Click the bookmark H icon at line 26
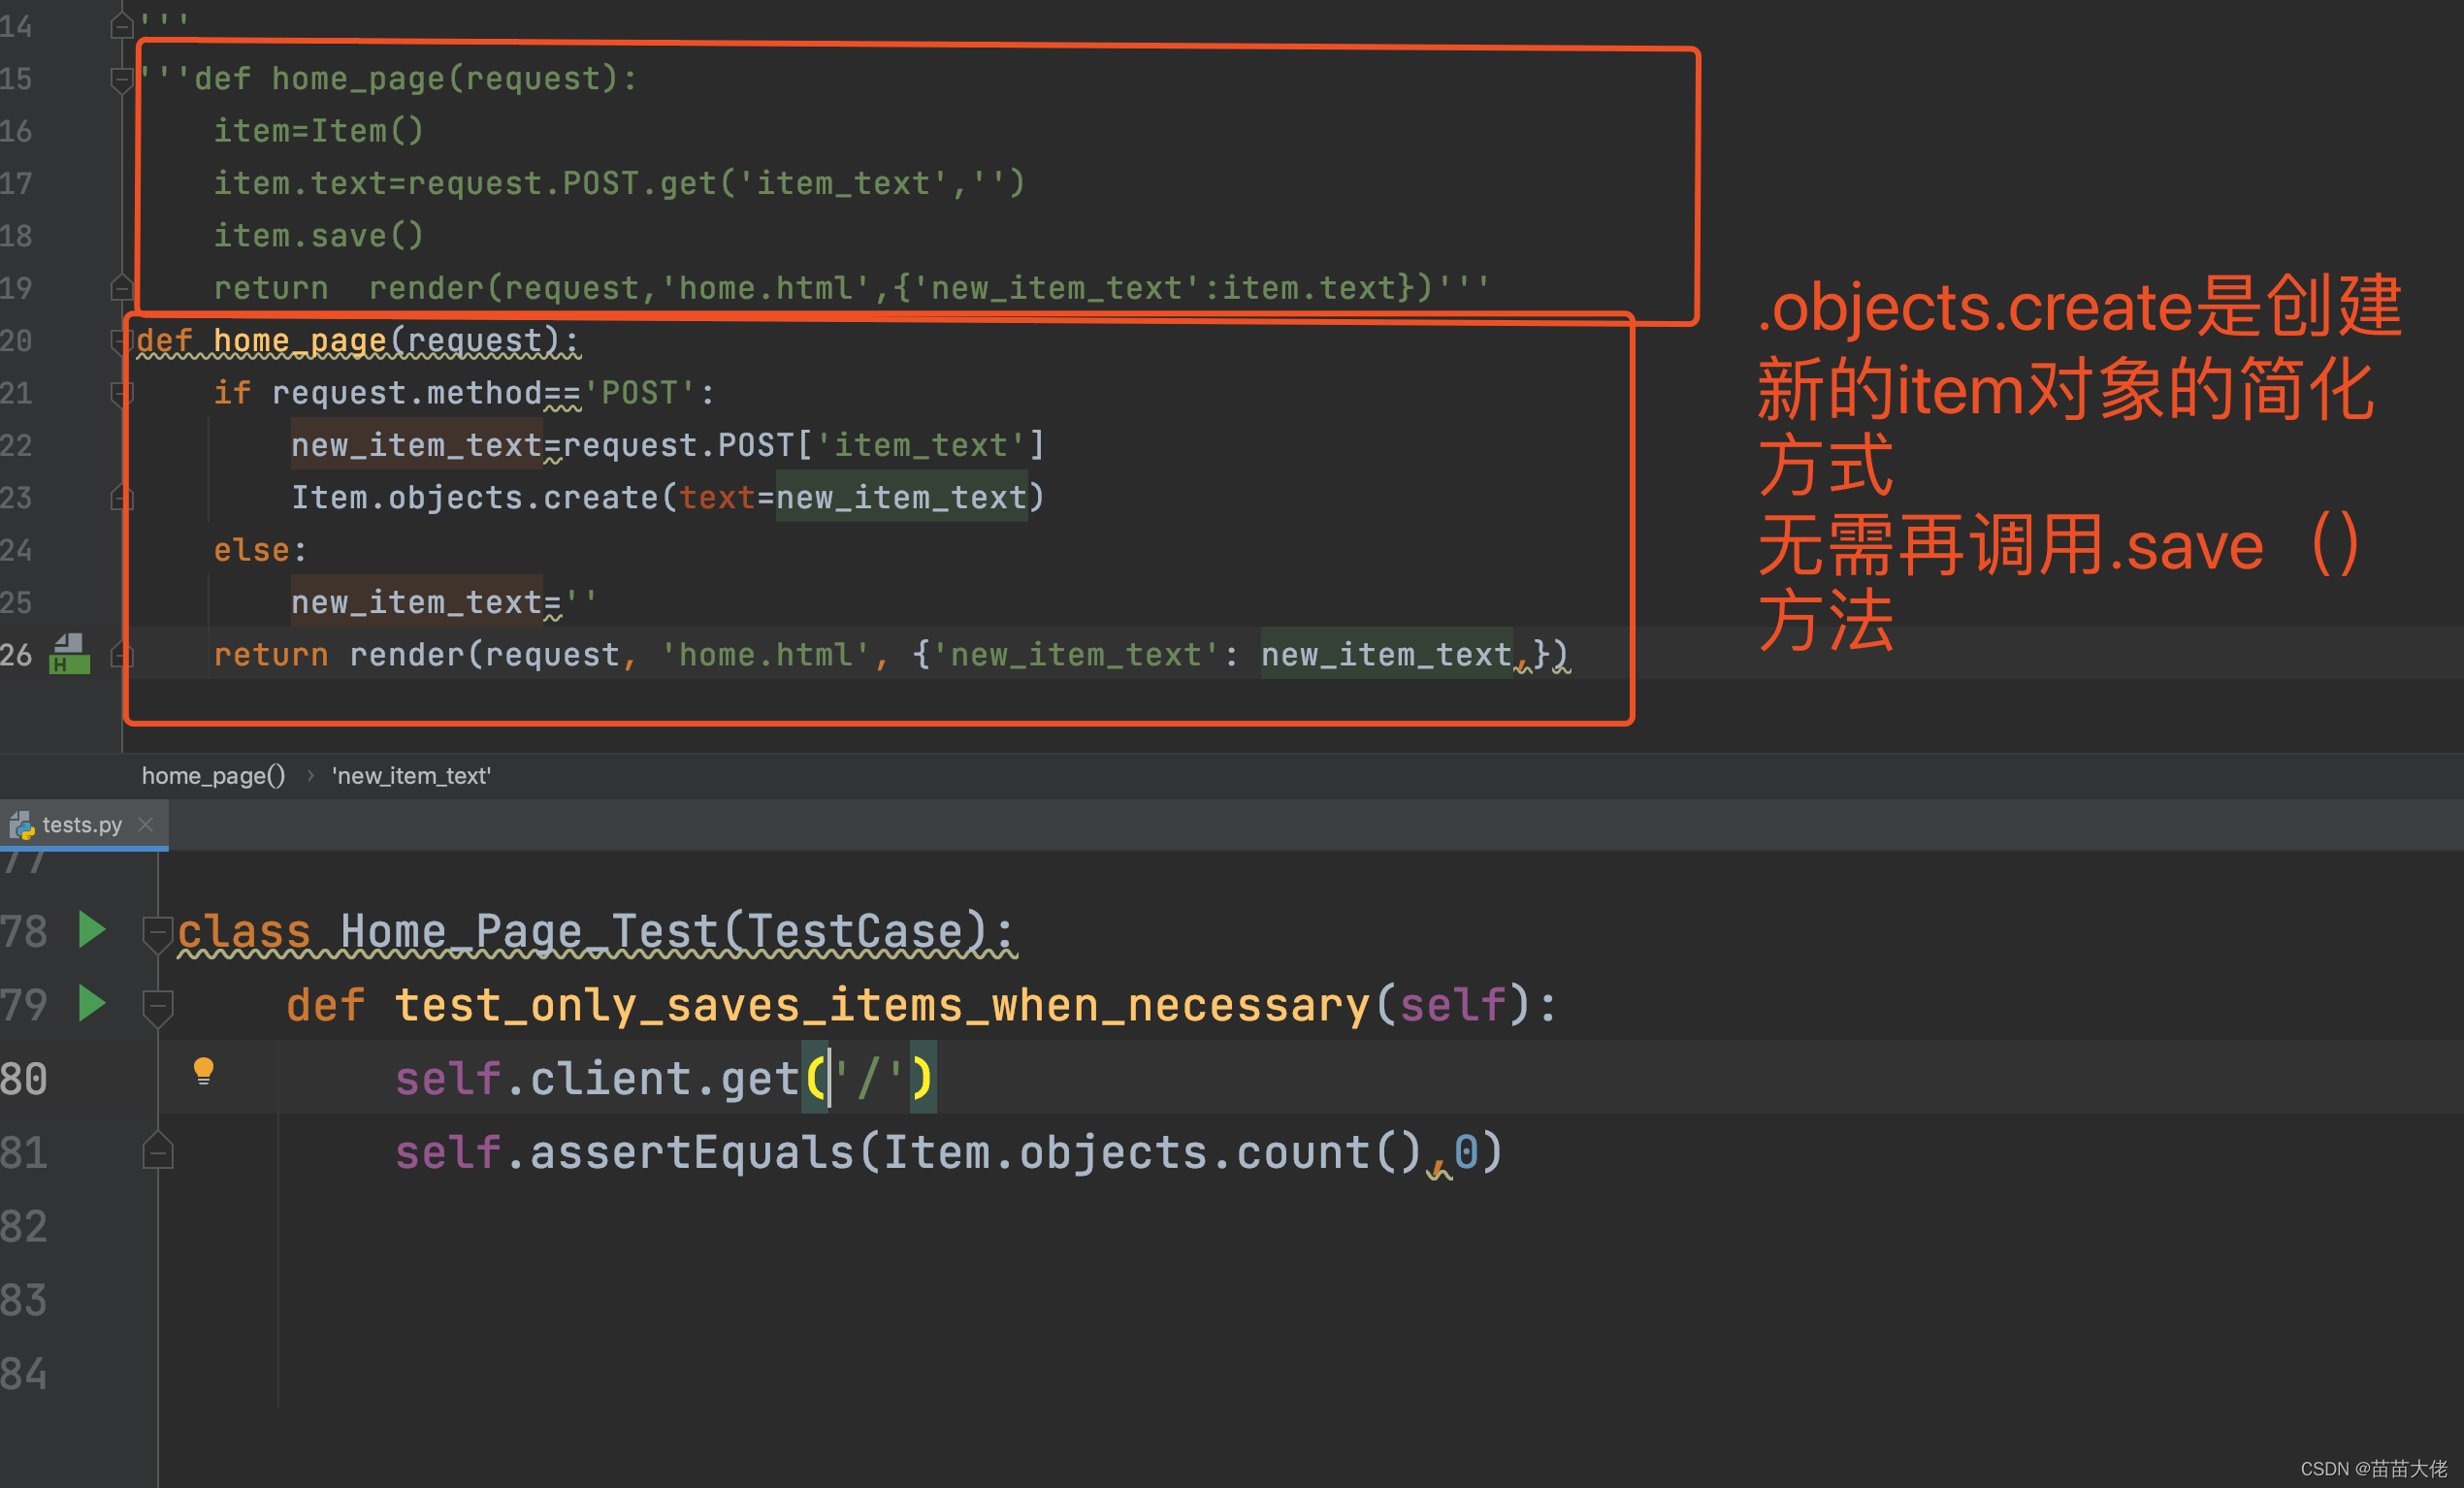The image size is (2464, 1488). coord(69,654)
